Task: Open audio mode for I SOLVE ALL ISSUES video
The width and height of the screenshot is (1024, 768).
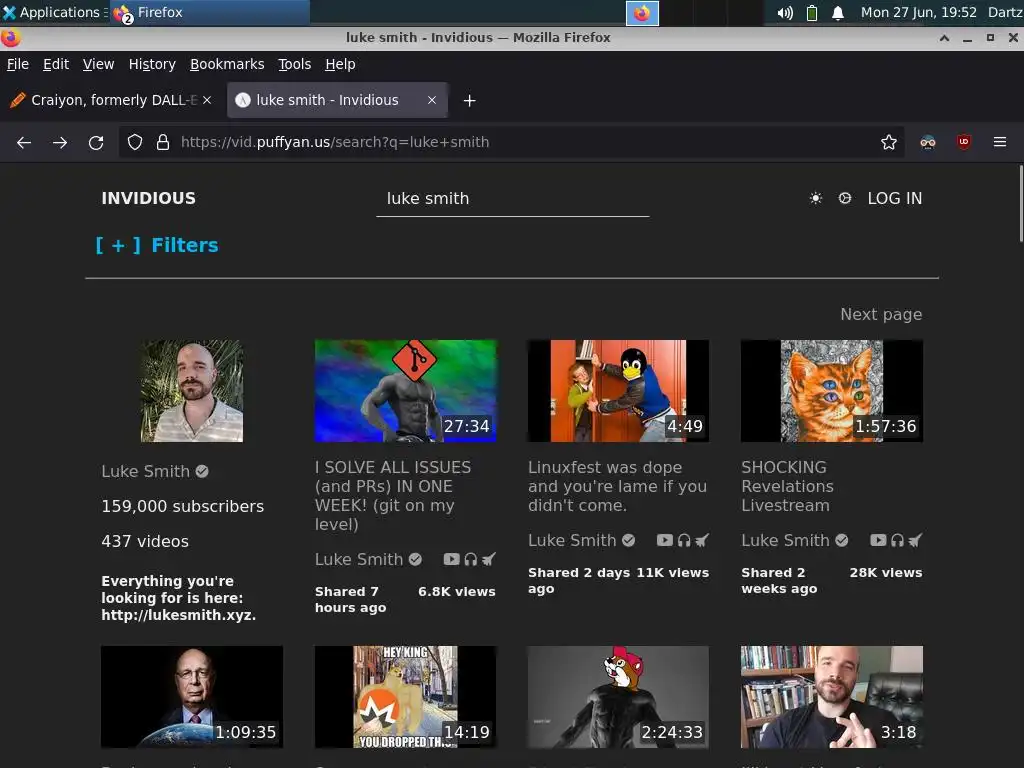Action: tap(471, 559)
